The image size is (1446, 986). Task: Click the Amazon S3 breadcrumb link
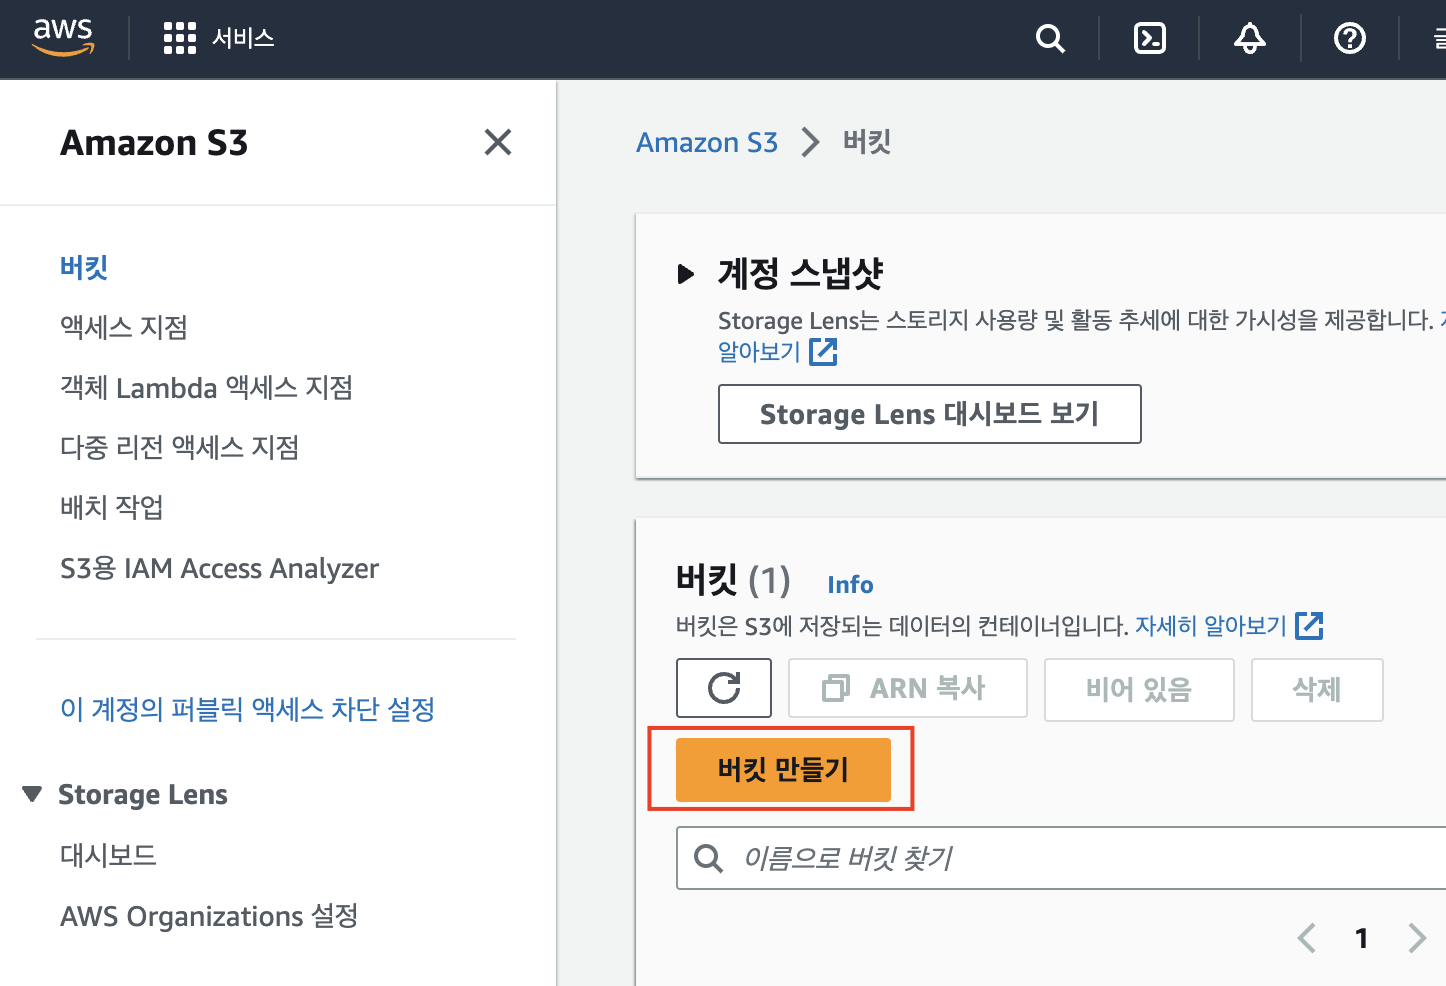click(x=707, y=142)
